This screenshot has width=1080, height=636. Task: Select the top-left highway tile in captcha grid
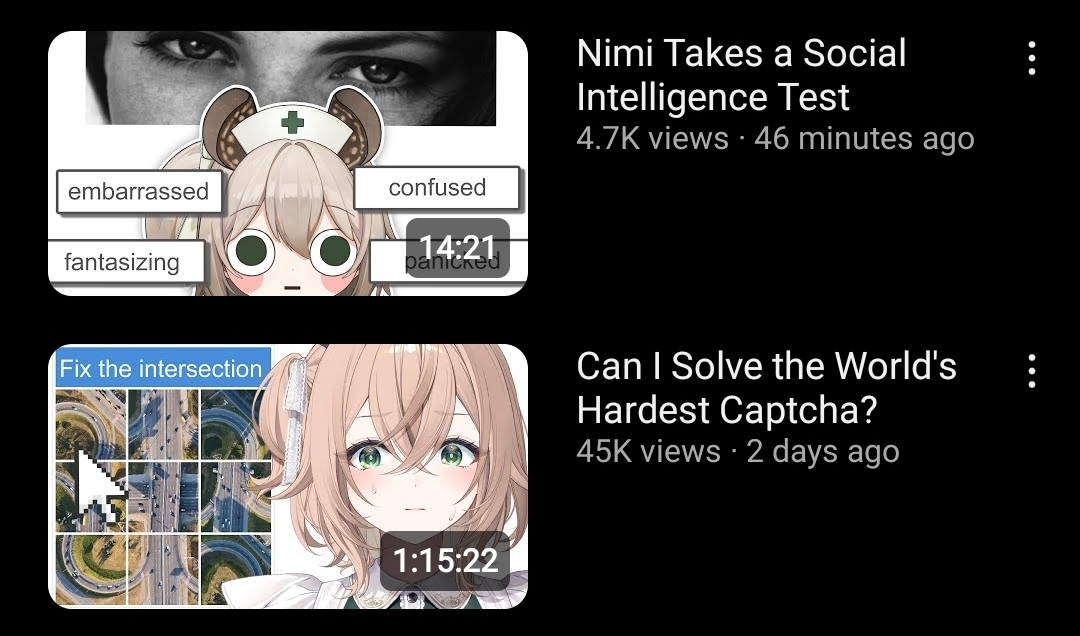point(91,424)
